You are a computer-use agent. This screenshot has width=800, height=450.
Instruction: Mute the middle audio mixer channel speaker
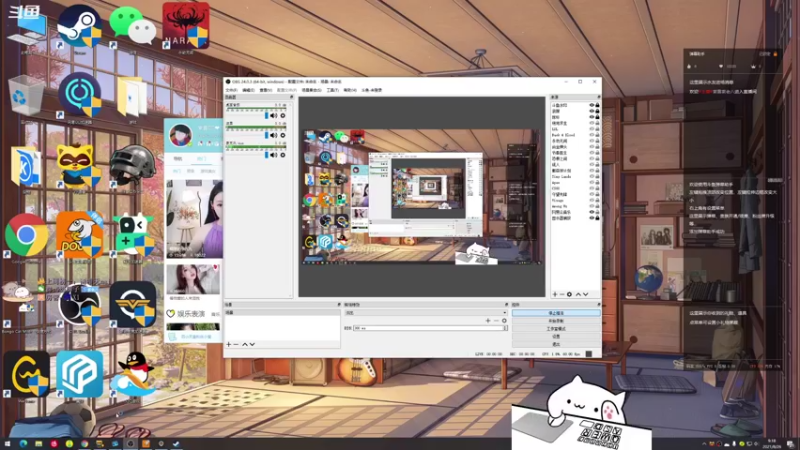coord(273,135)
